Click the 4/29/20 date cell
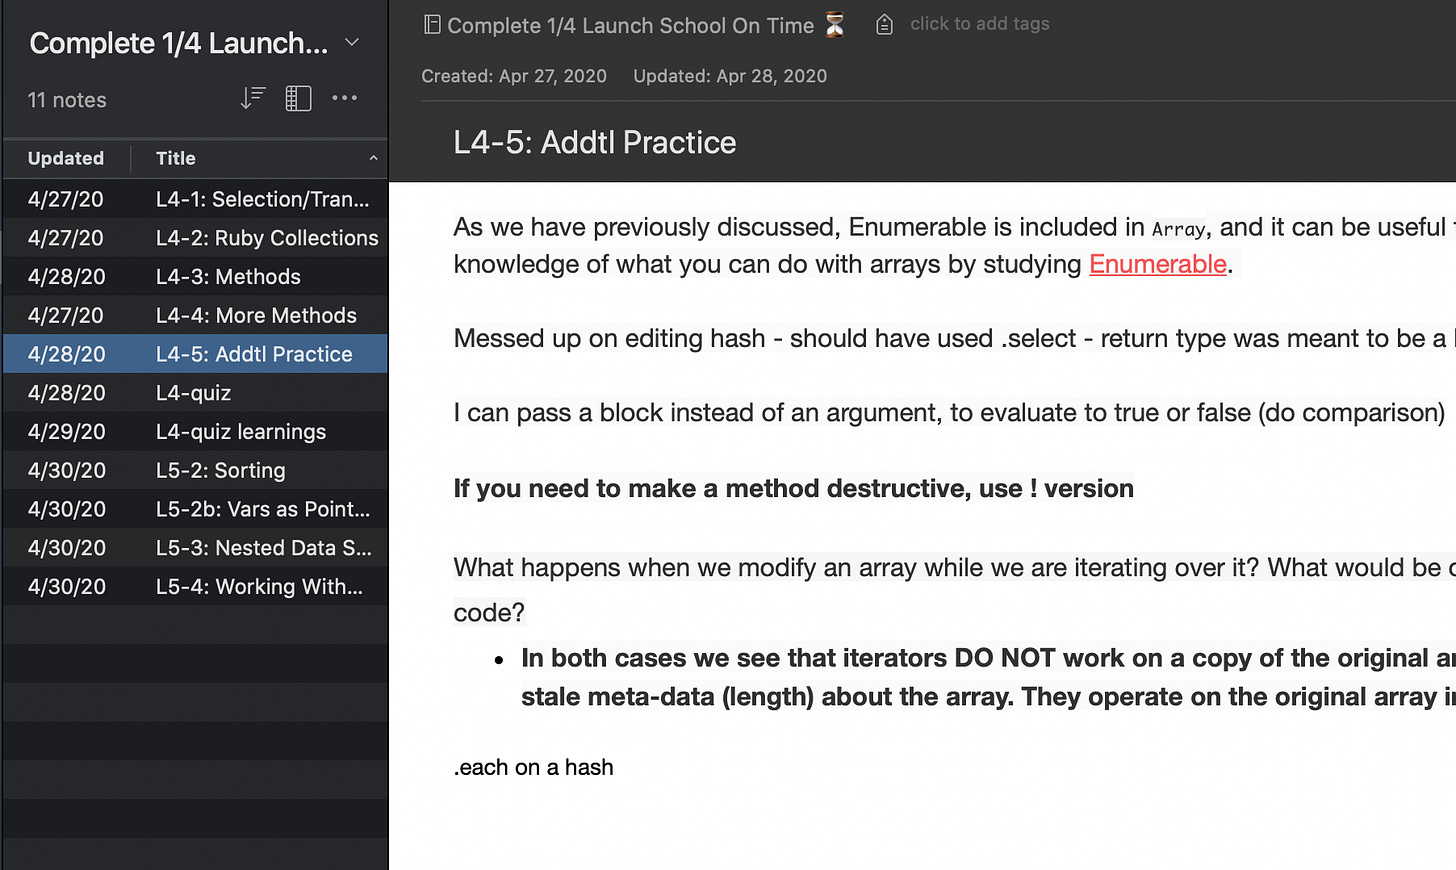1456x870 pixels. (66, 432)
